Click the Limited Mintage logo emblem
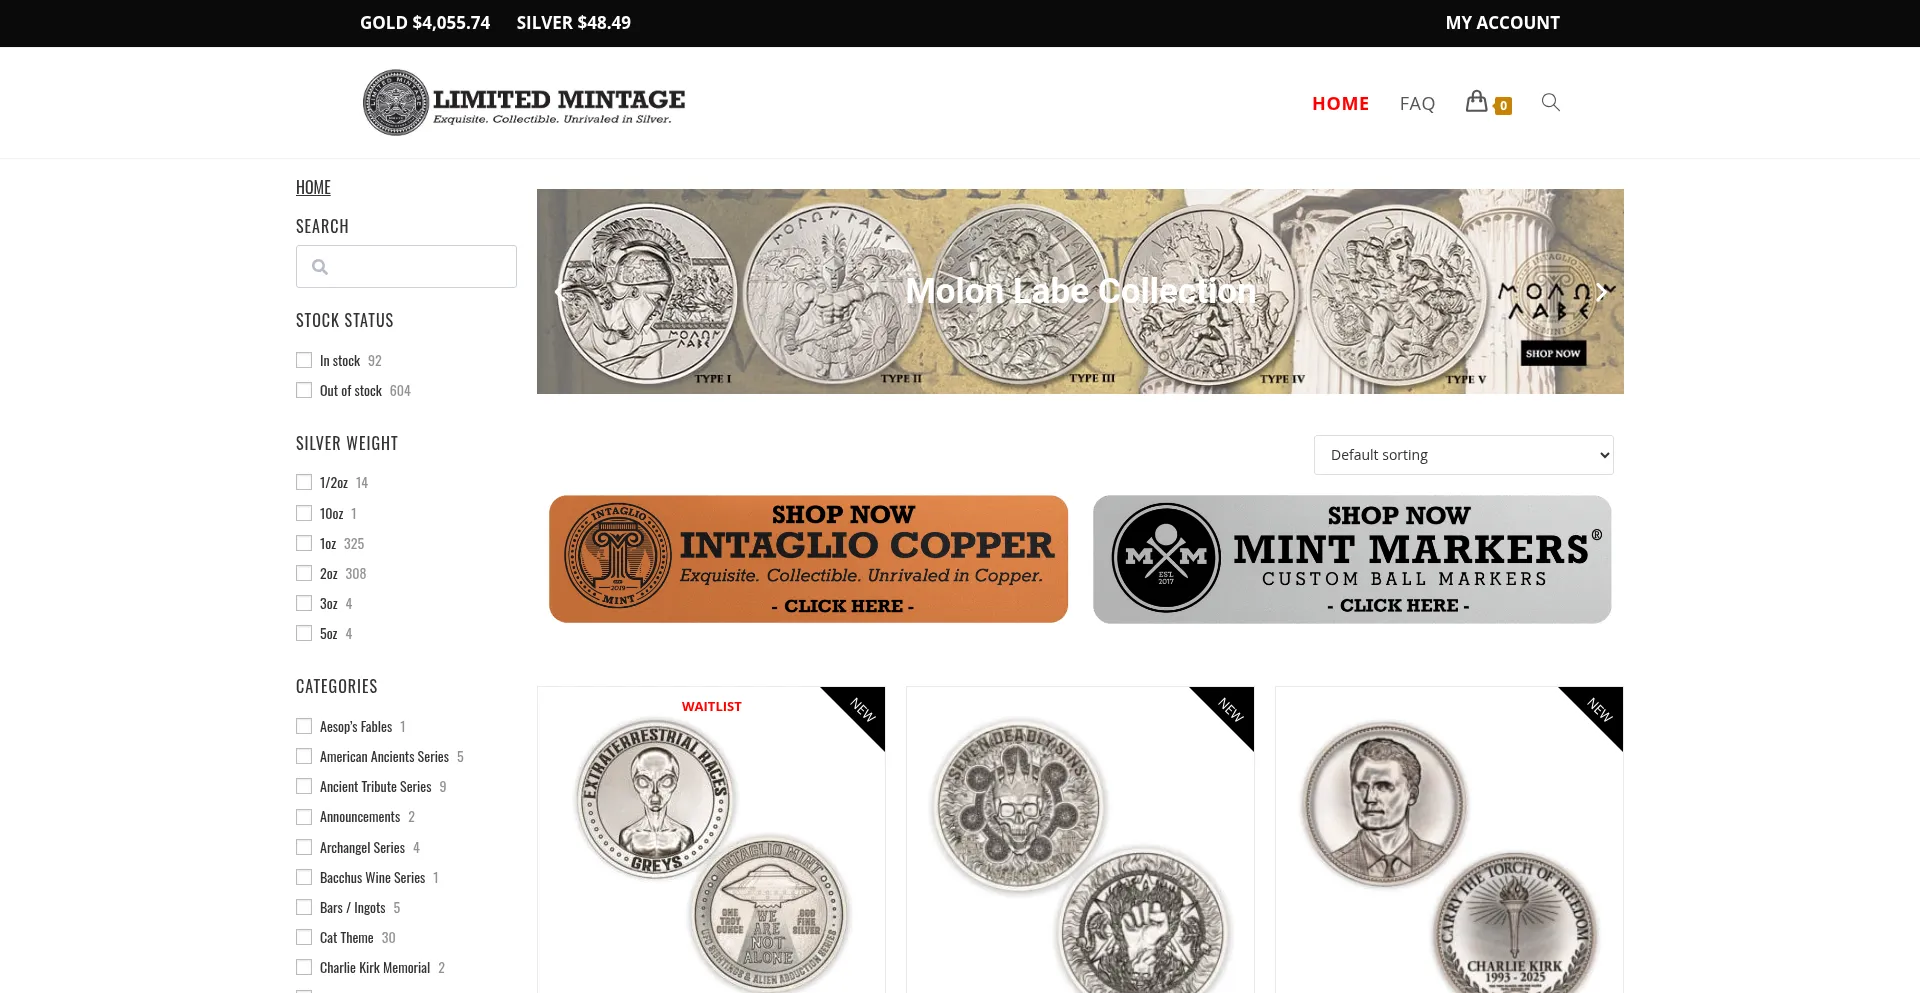The height and width of the screenshot is (993, 1920). click(x=396, y=102)
